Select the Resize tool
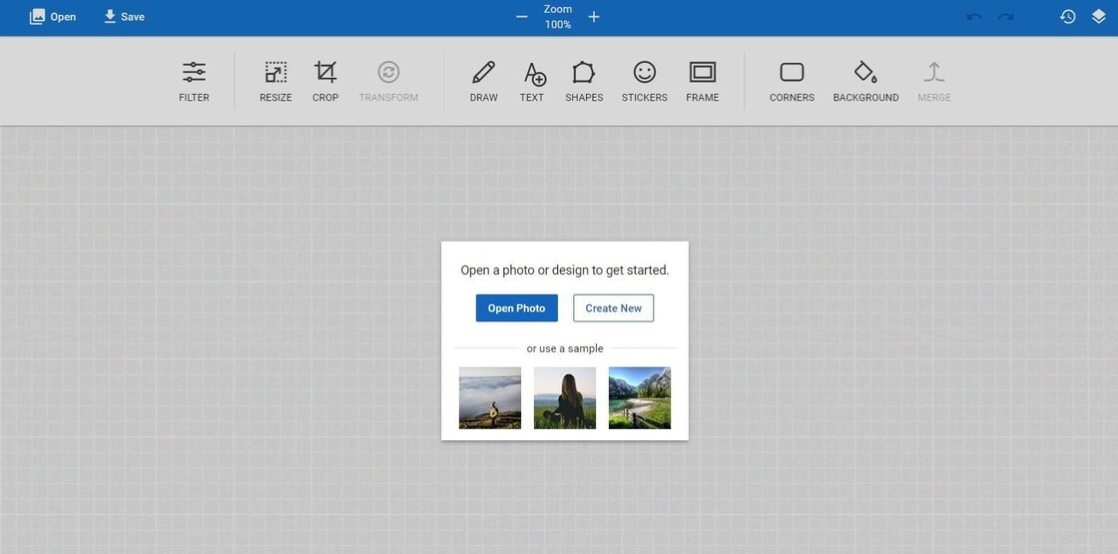Screen dimensions: 1118x554 pyautogui.click(x=275, y=81)
